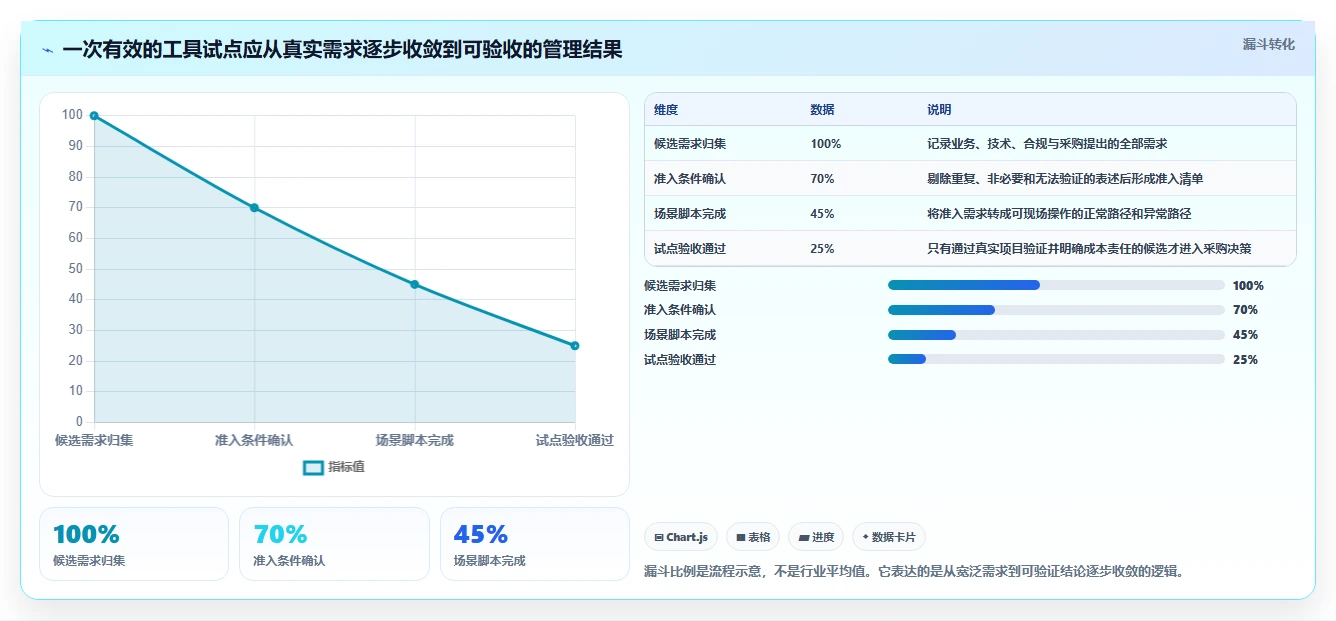Image resolution: width=1336 pixels, height=621 pixels.
Task: Click the 场景脚本完成 x-axis label
Action: click(x=415, y=440)
